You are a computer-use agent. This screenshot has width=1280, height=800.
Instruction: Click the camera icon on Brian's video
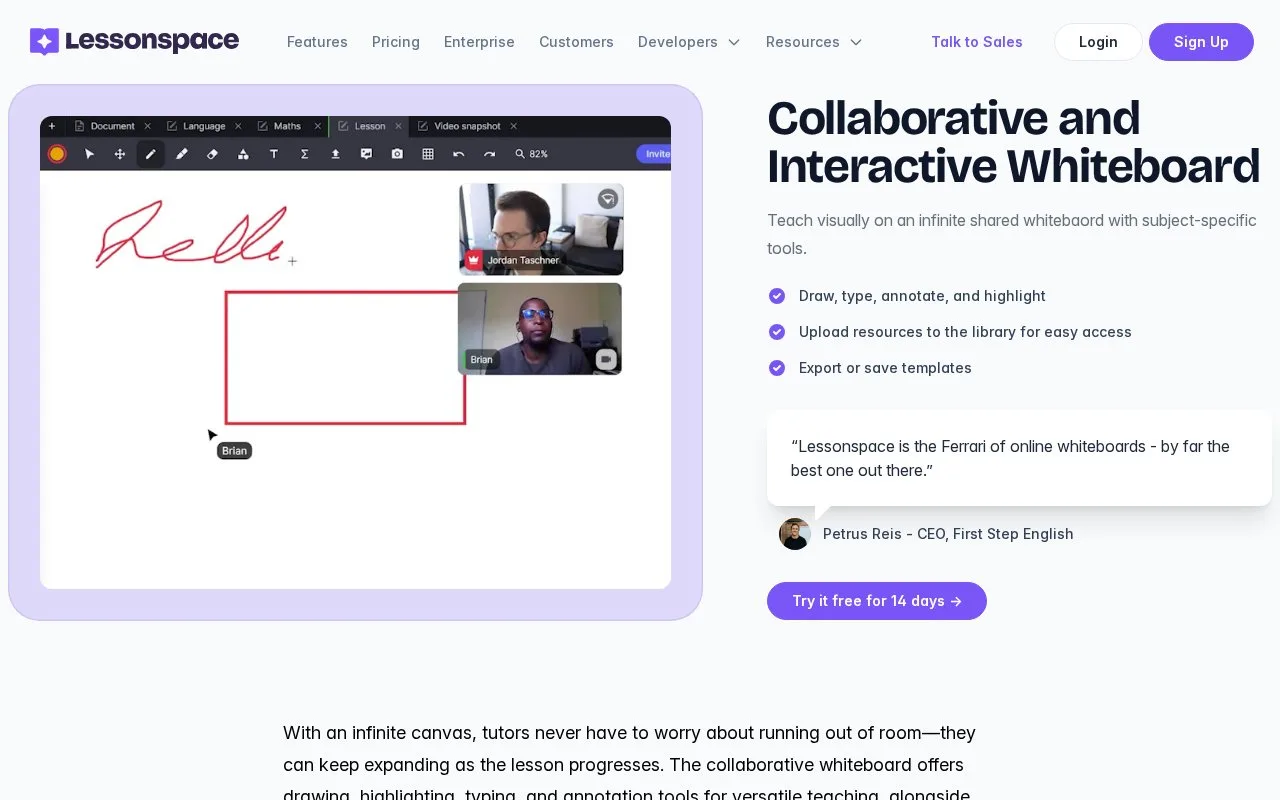pos(606,359)
